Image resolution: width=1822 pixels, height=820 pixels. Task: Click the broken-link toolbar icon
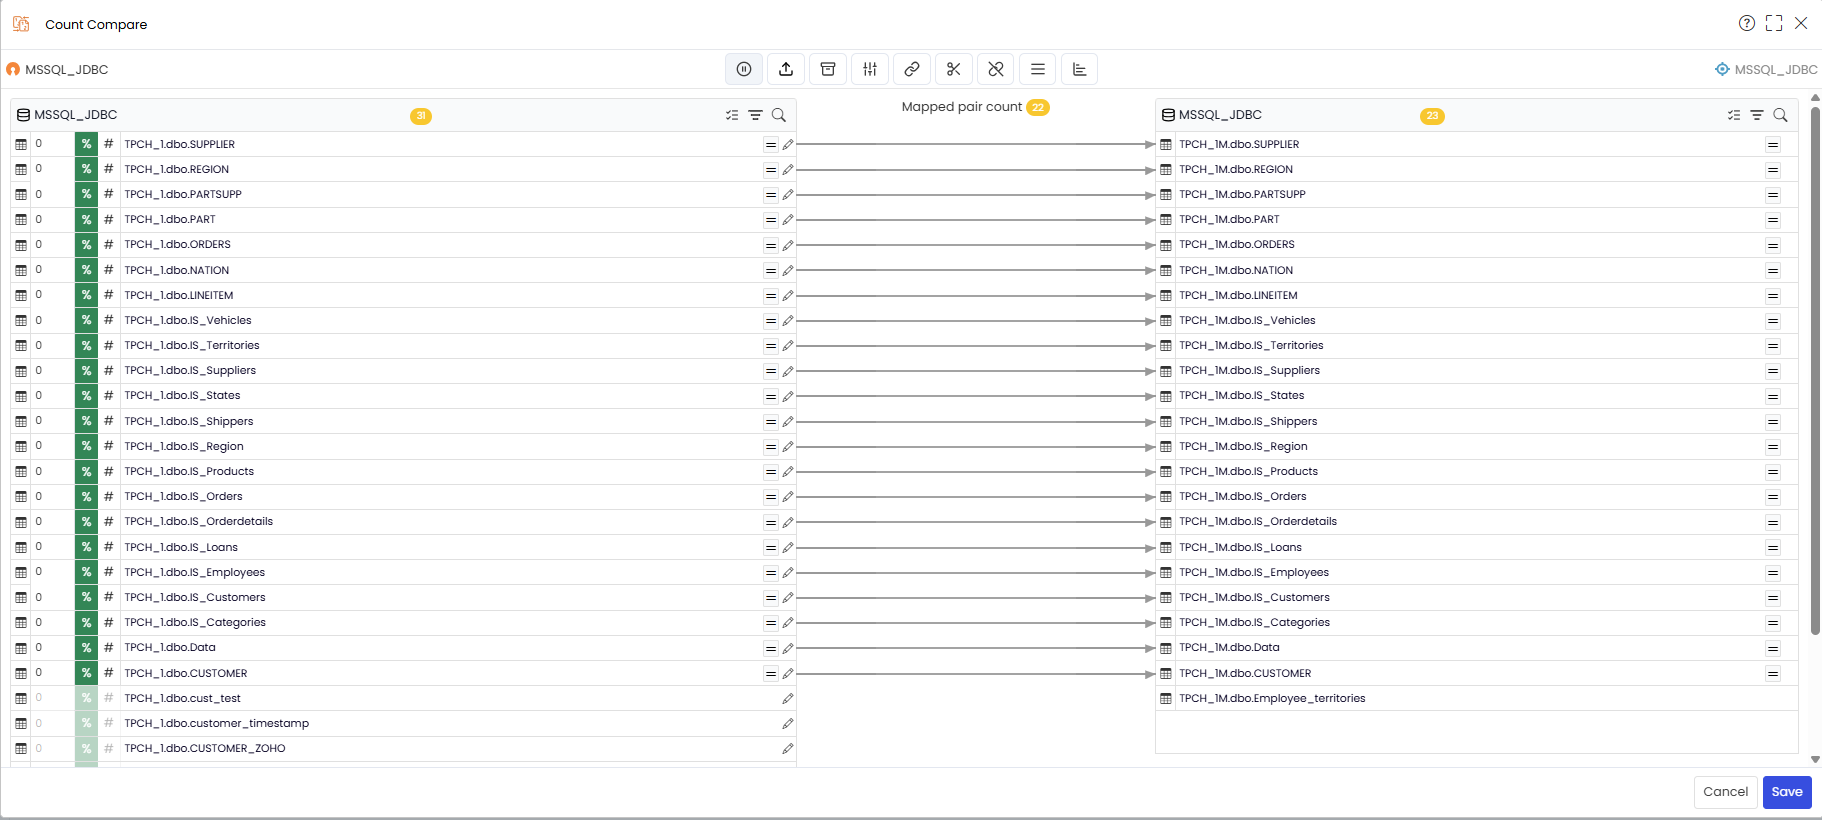point(996,69)
